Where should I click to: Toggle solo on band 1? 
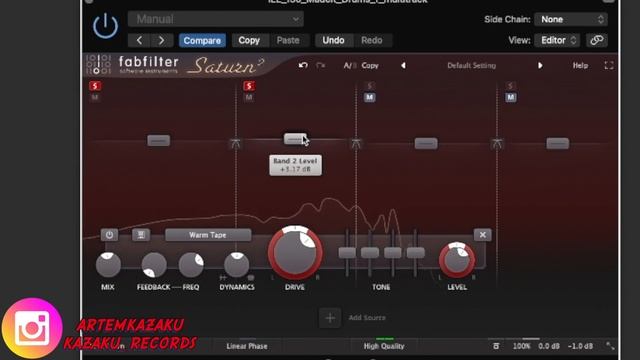[x=95, y=86]
